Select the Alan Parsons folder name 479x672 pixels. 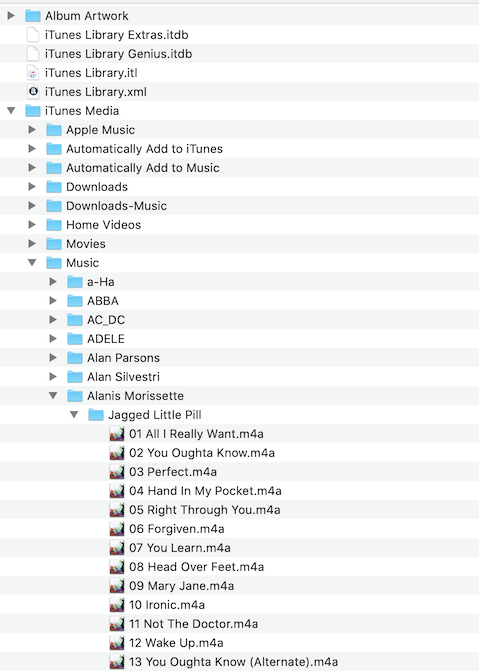[123, 358]
